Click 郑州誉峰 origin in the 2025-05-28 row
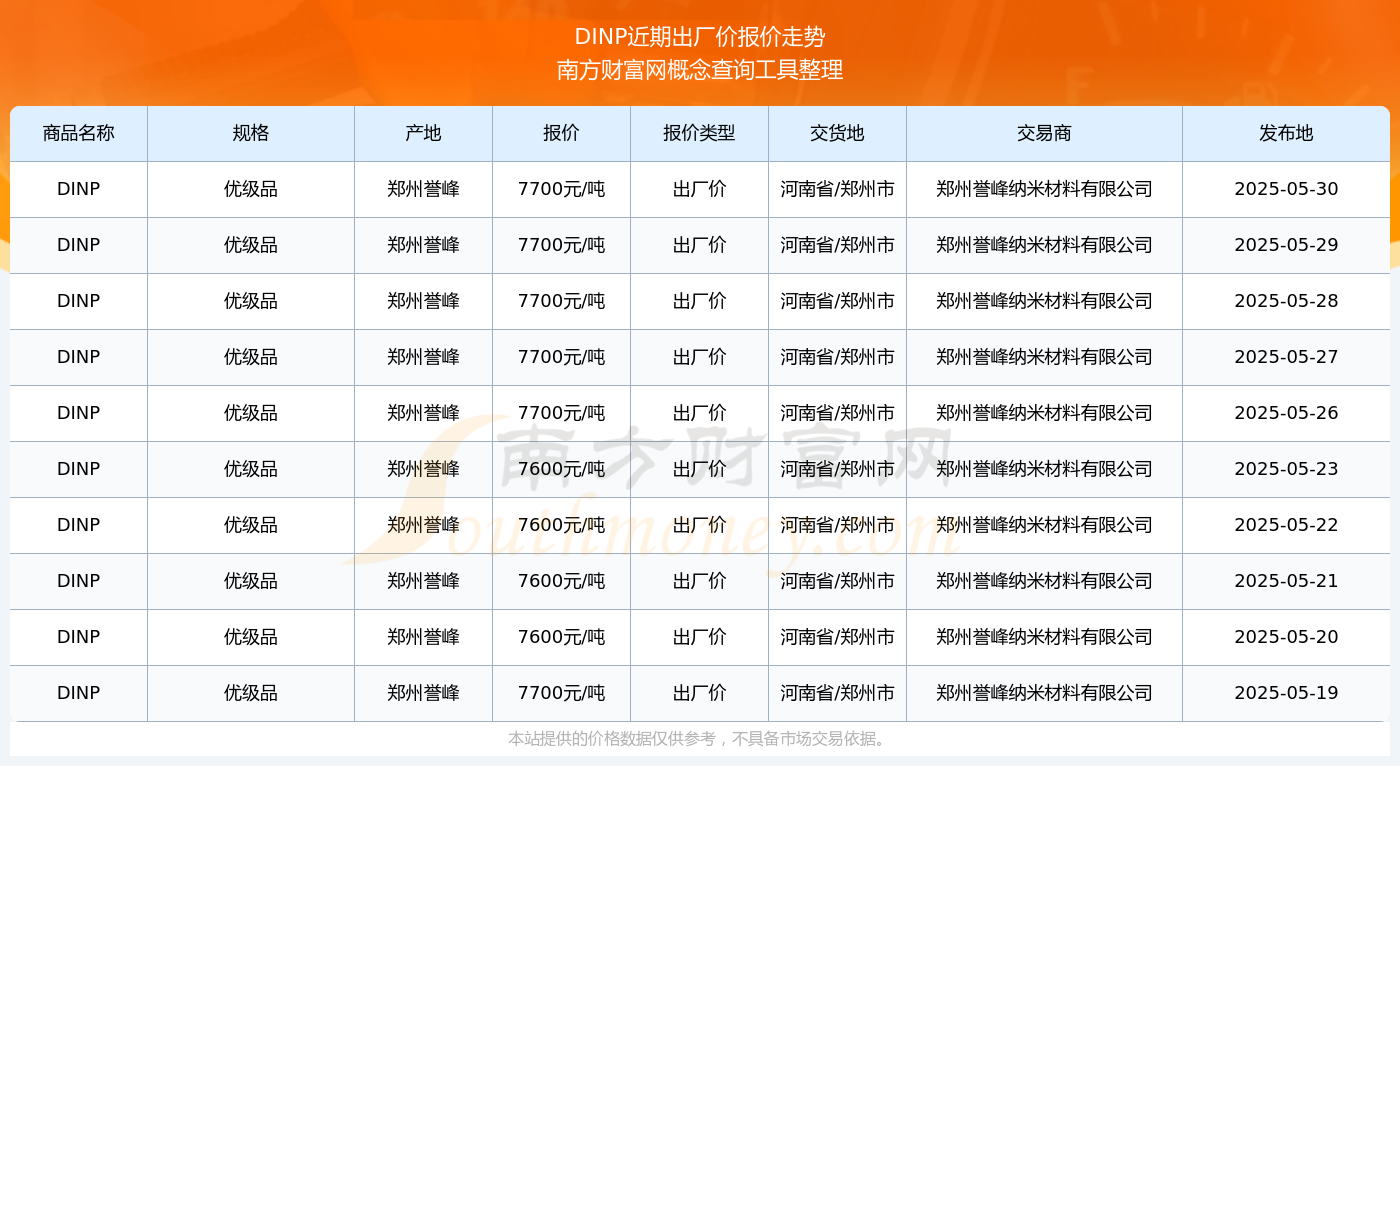This screenshot has width=1400, height=1205. click(423, 301)
